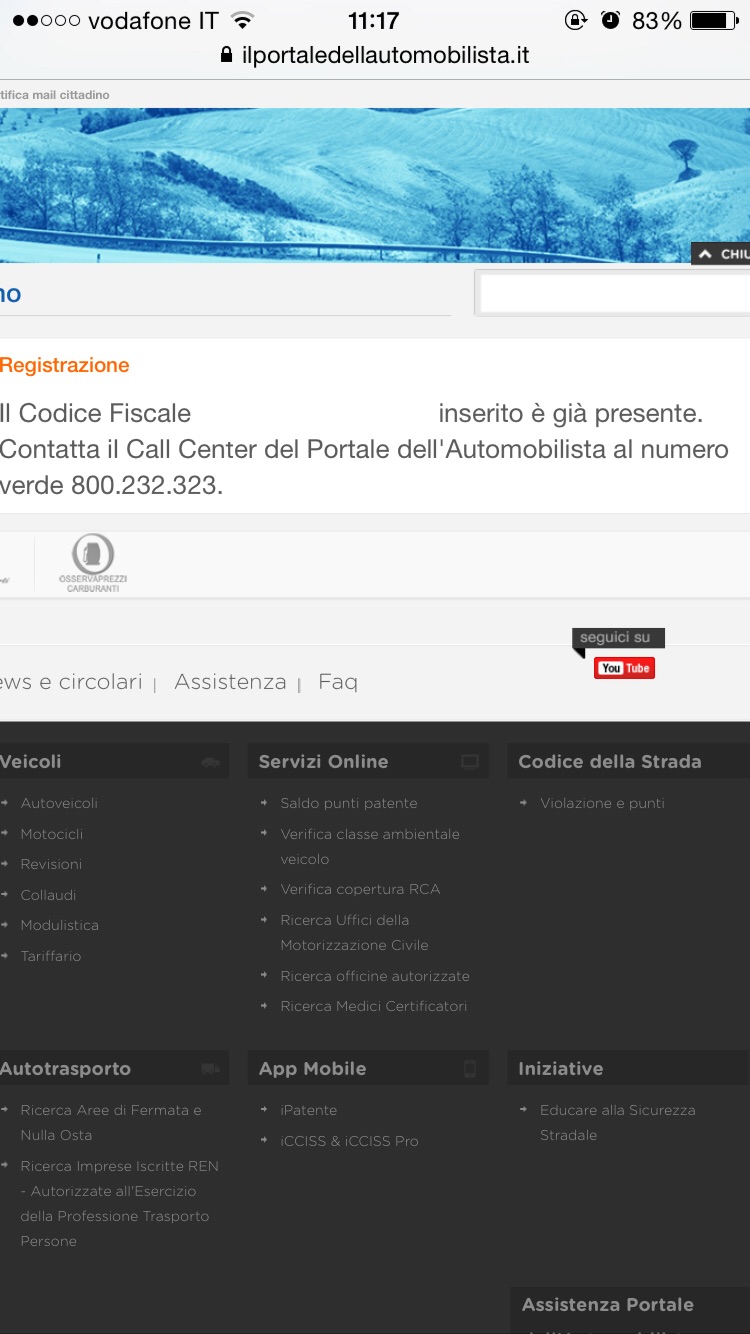750x1334 pixels.
Task: Tap the ilportaledellautomobilista.it address bar
Action: [385, 55]
